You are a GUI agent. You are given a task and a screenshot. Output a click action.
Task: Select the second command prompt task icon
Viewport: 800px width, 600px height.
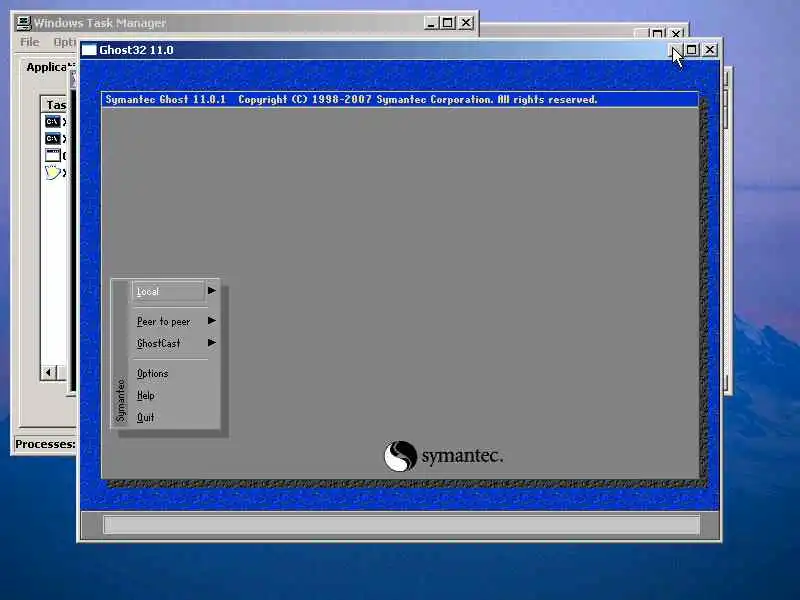point(53,138)
